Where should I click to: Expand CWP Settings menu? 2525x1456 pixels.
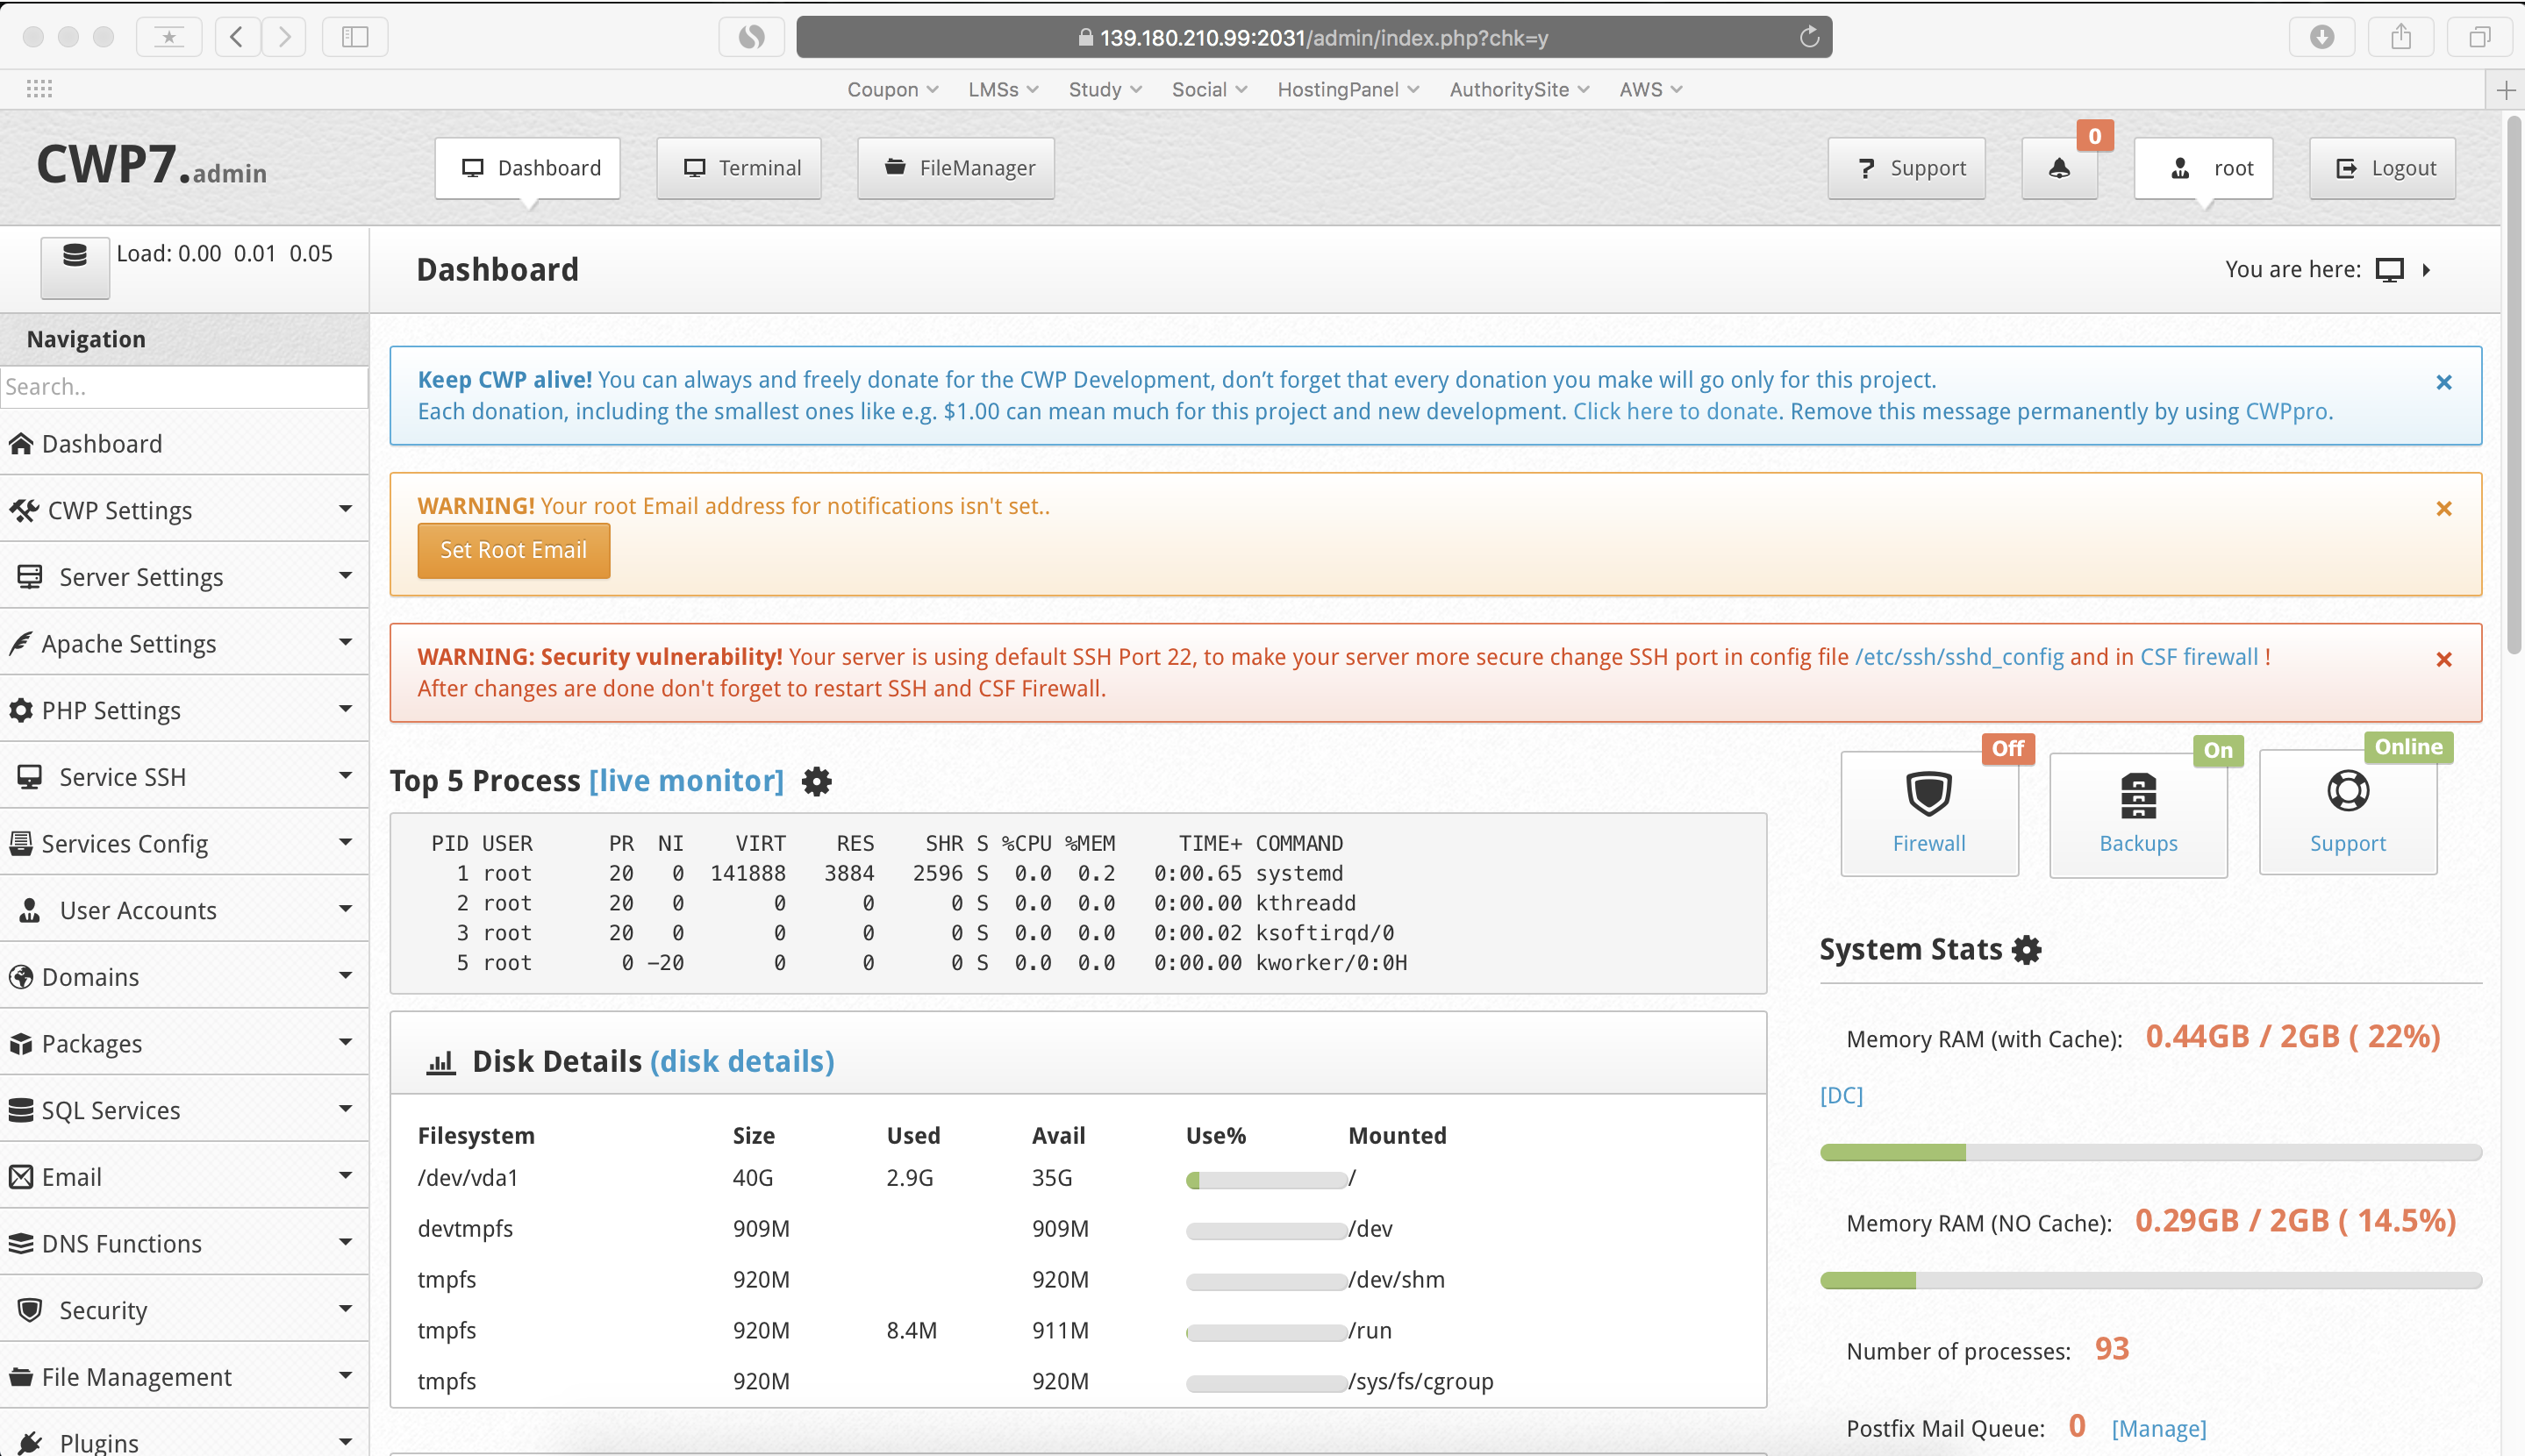[184, 510]
